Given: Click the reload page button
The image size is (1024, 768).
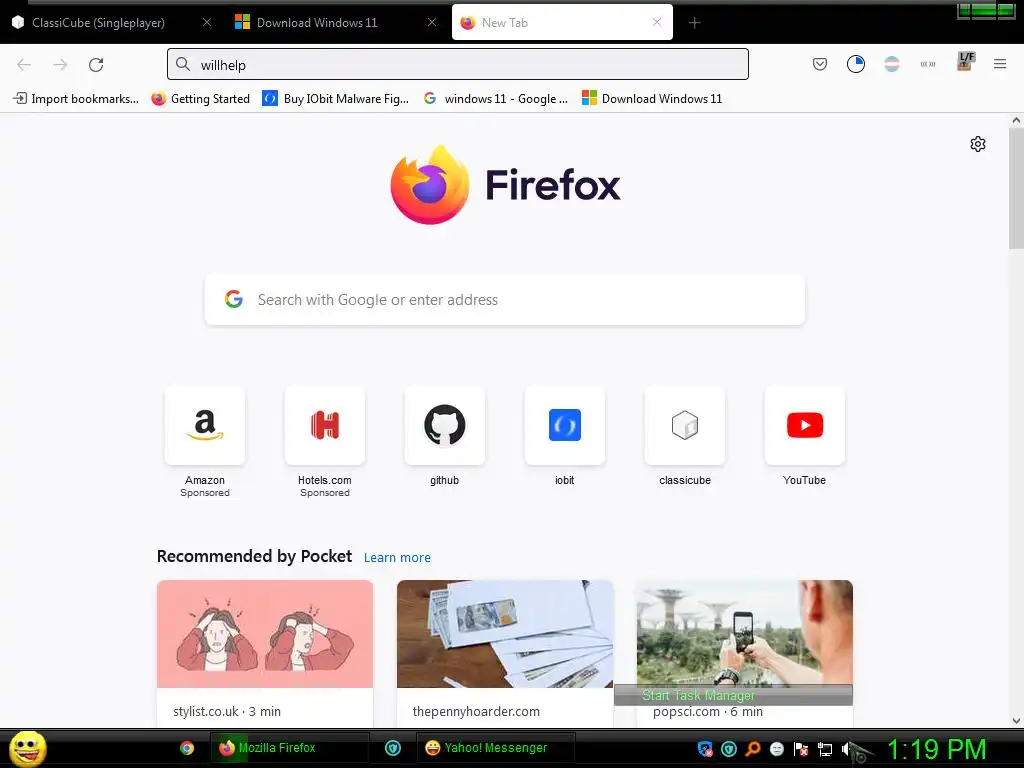Looking at the screenshot, I should 96,65.
